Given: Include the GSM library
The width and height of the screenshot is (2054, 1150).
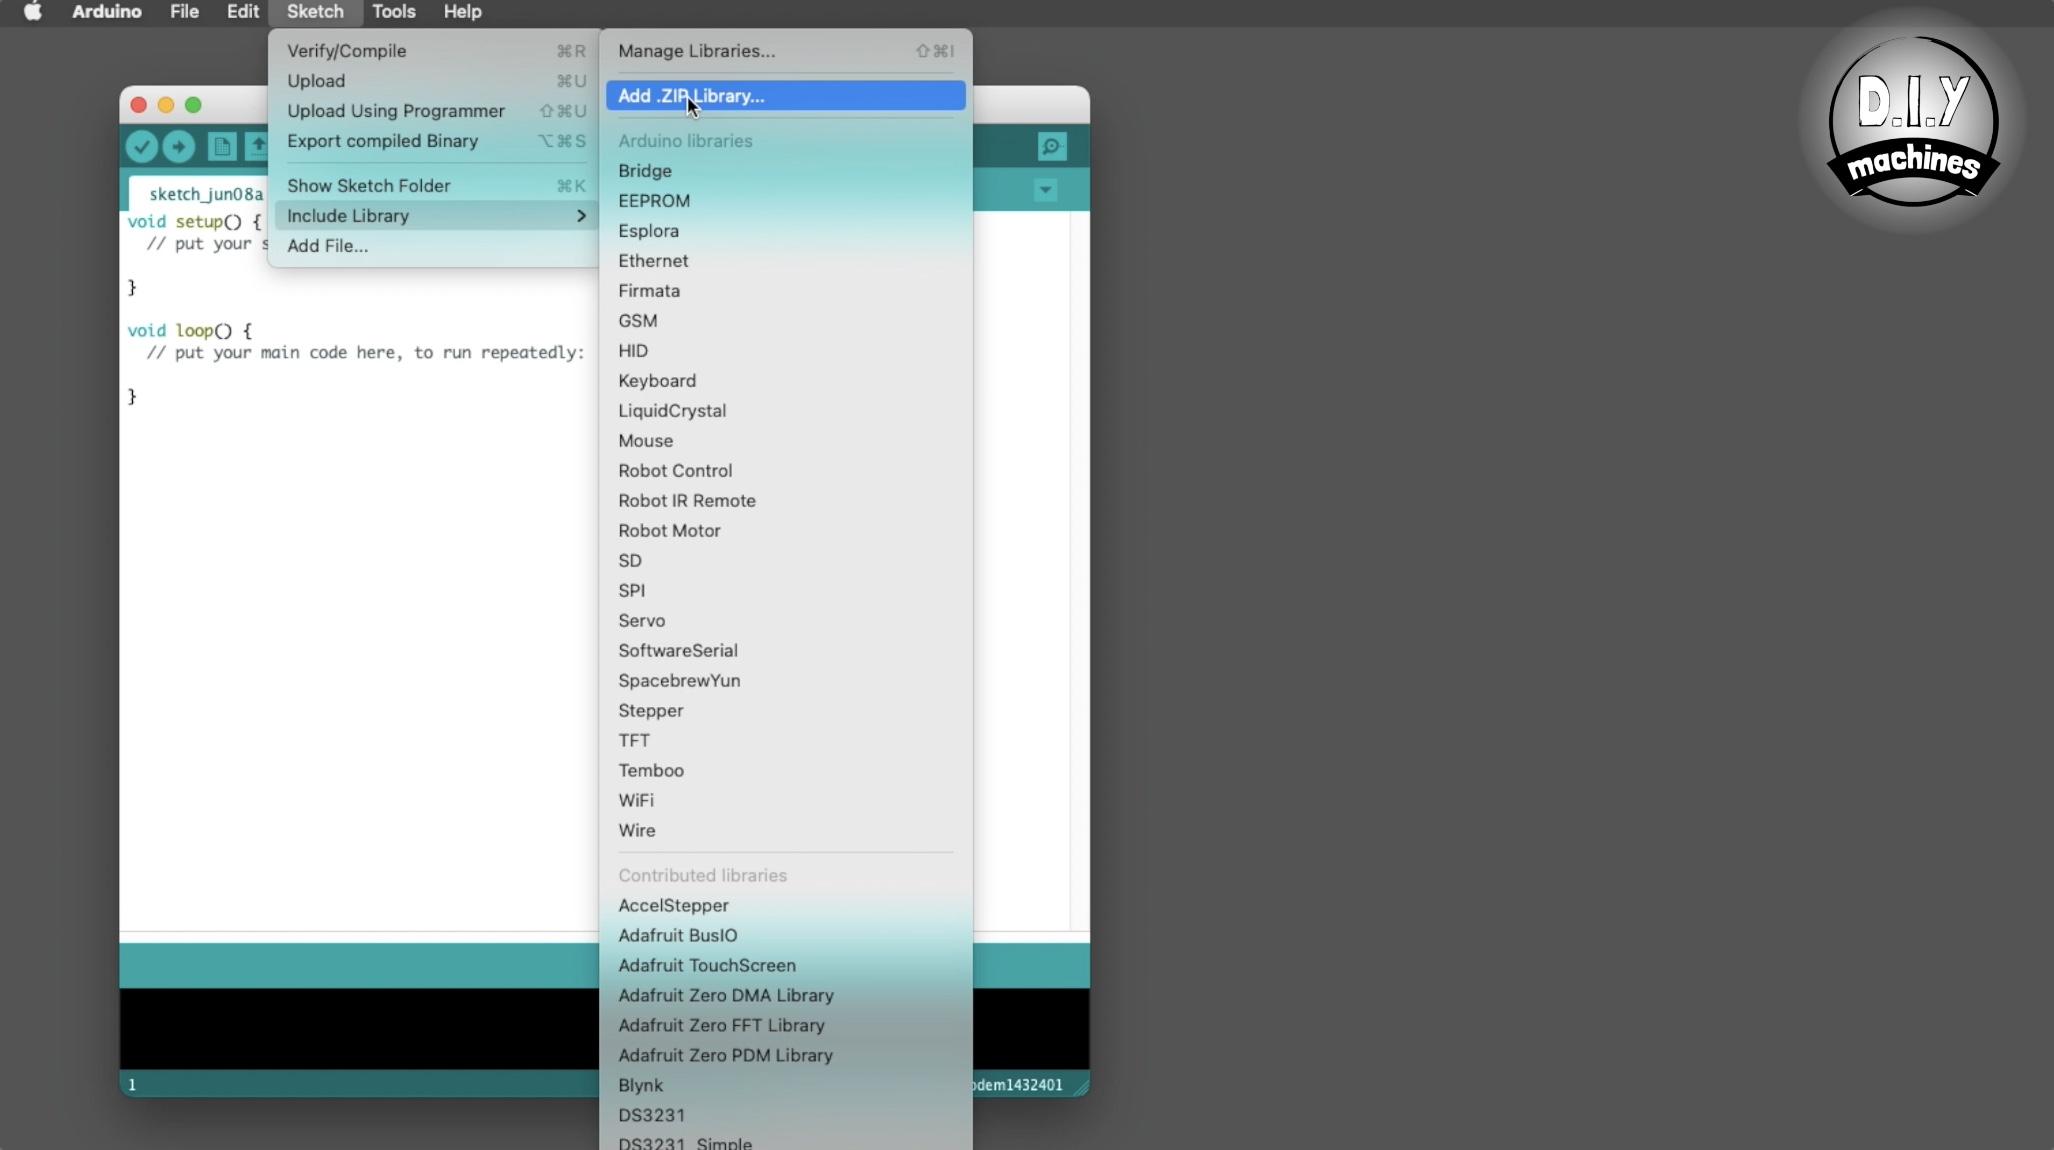Looking at the screenshot, I should pos(785,321).
